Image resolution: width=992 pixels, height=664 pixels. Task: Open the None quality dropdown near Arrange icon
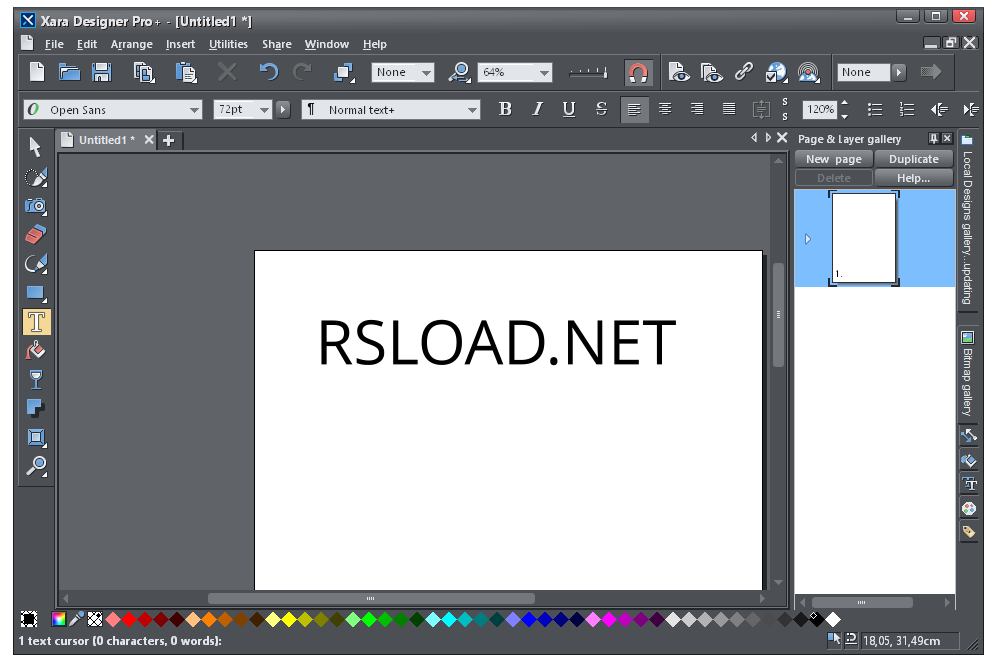pyautogui.click(x=426, y=73)
